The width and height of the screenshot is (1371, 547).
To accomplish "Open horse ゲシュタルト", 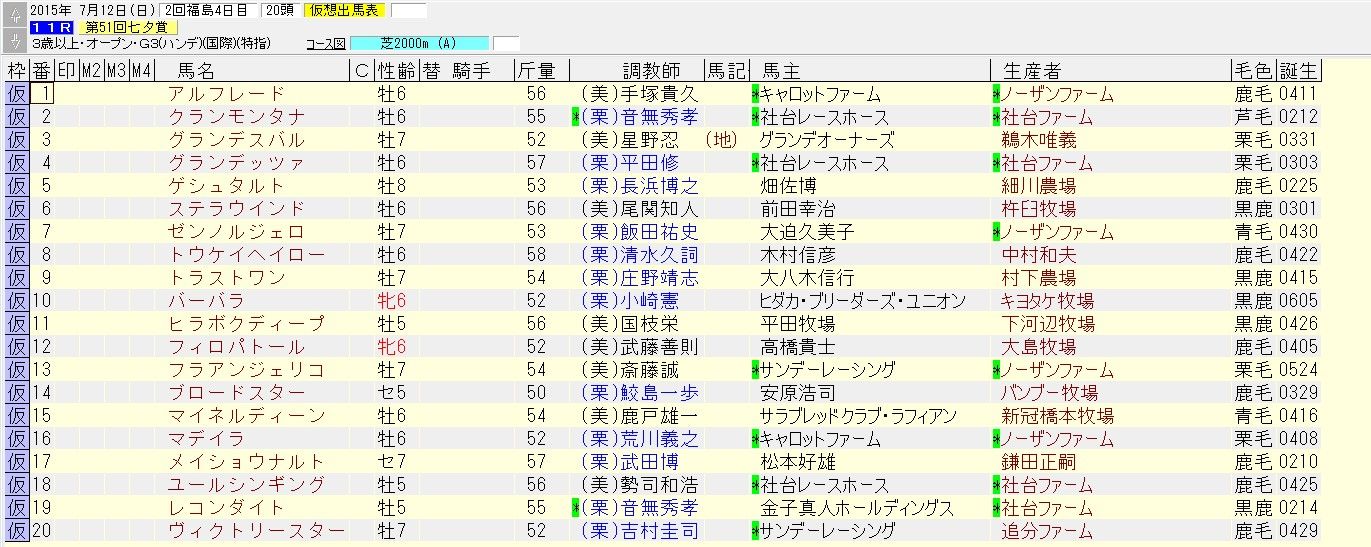I will [x=226, y=186].
